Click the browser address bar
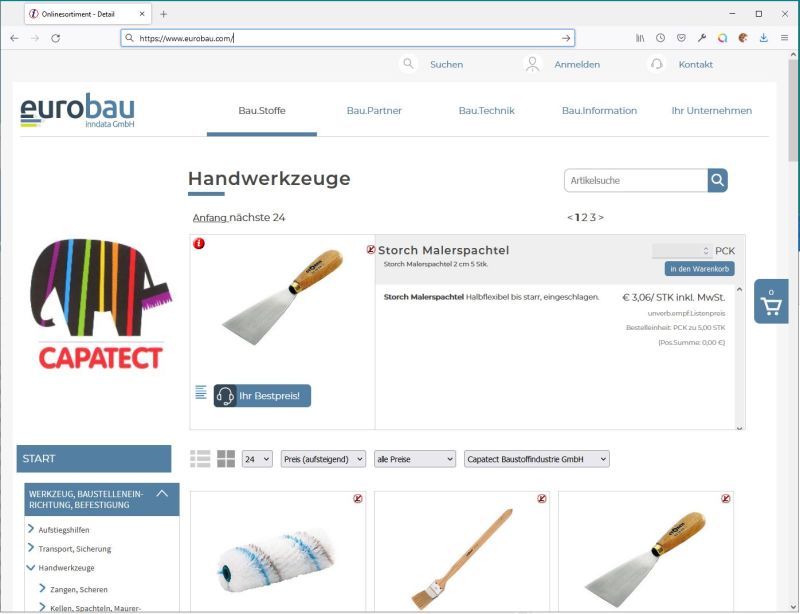The height and width of the screenshot is (614, 800). [x=348, y=38]
